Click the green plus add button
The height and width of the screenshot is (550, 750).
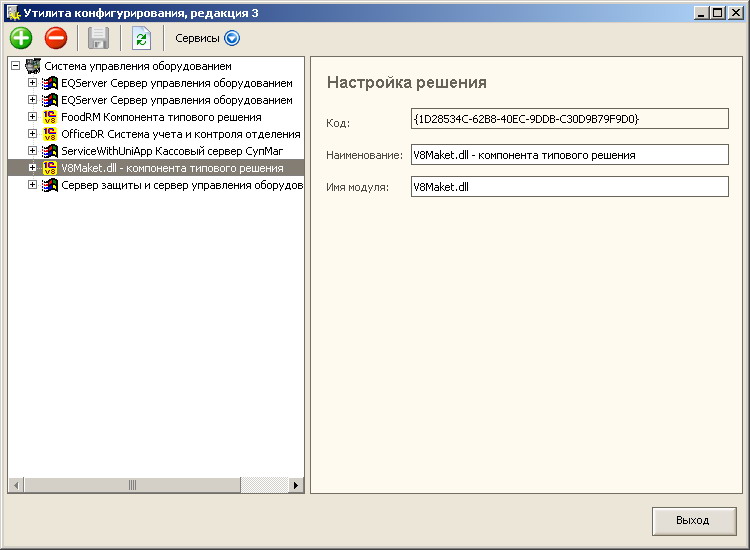coord(21,39)
